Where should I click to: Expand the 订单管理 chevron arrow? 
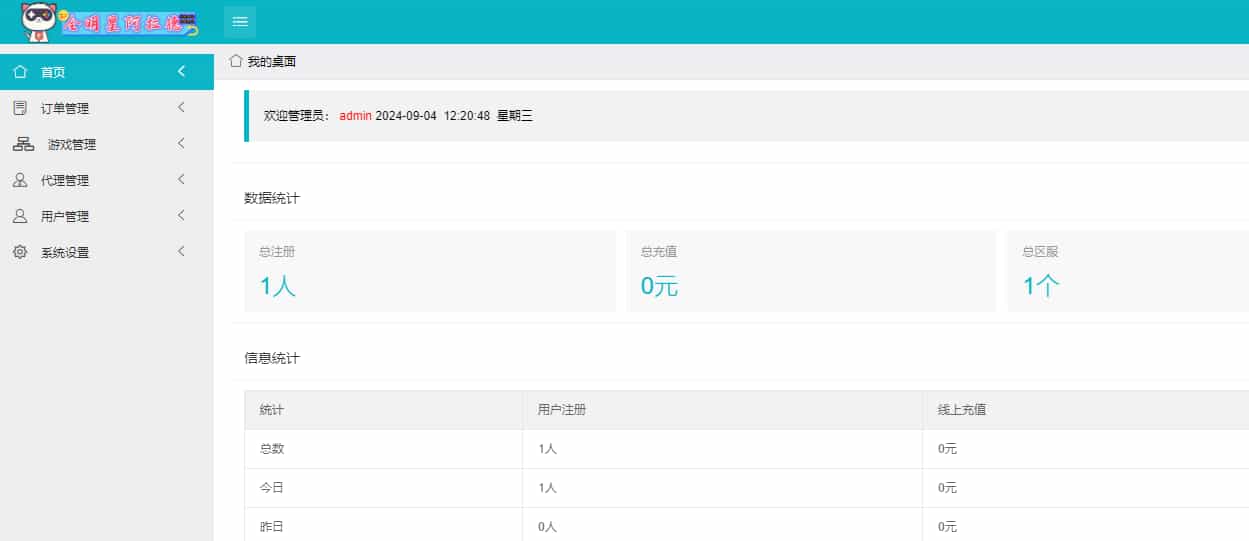[x=181, y=108]
